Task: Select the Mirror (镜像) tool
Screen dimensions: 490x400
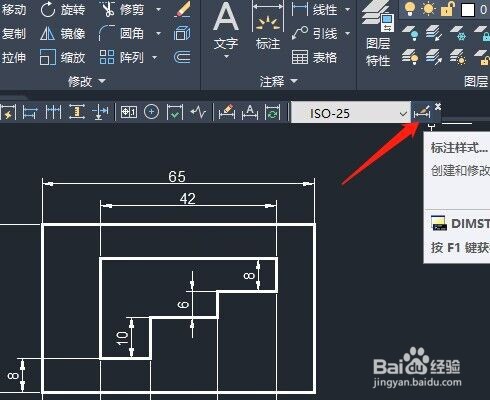Action: point(63,34)
